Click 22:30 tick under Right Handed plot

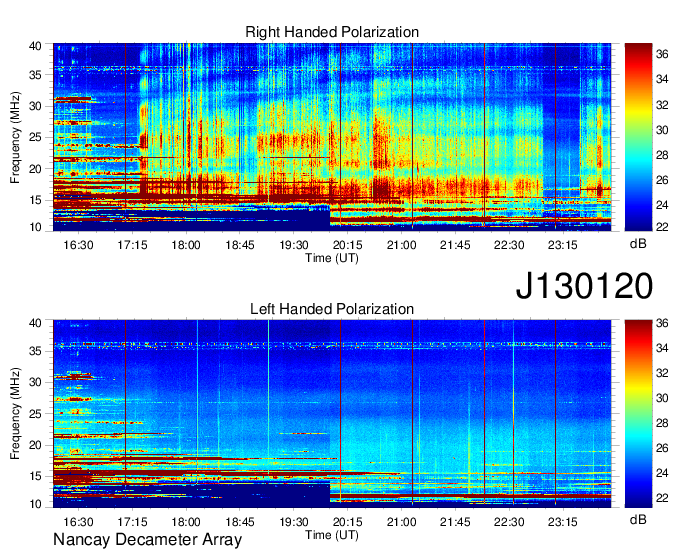click(509, 245)
